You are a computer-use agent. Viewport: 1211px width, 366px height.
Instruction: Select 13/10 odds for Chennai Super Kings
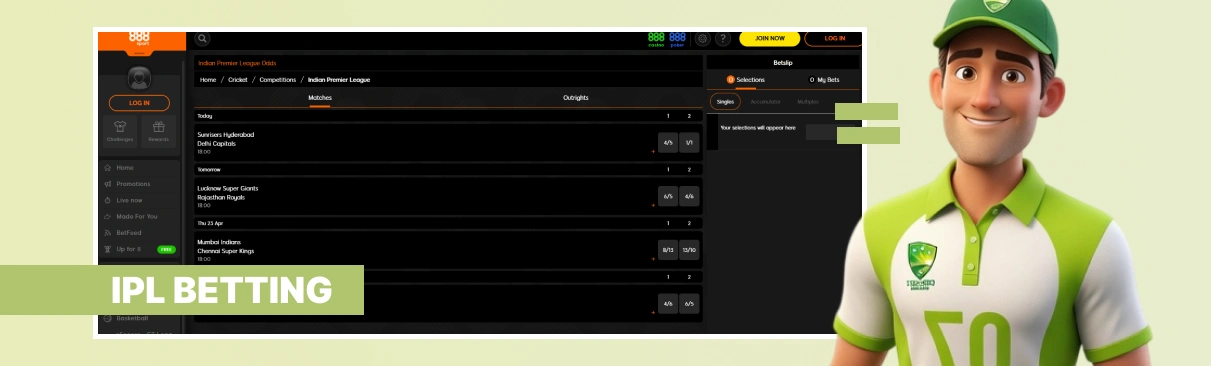tap(689, 249)
